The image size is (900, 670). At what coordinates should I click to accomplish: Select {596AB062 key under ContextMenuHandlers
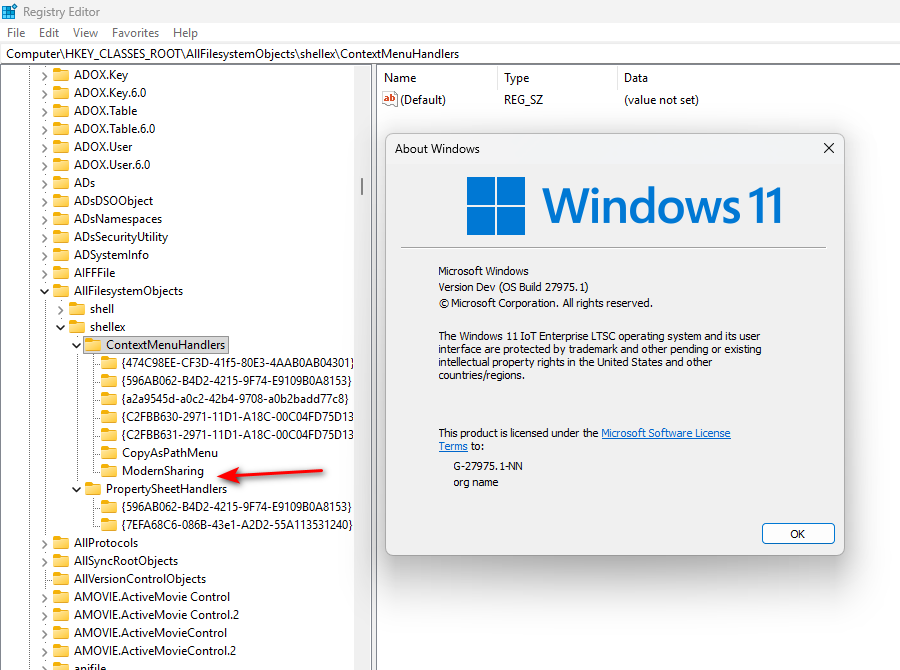point(236,381)
